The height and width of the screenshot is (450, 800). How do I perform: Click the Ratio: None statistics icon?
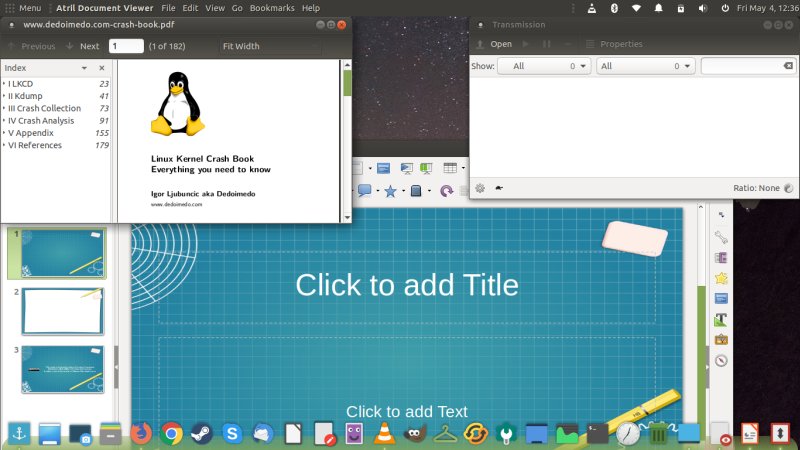(788, 188)
